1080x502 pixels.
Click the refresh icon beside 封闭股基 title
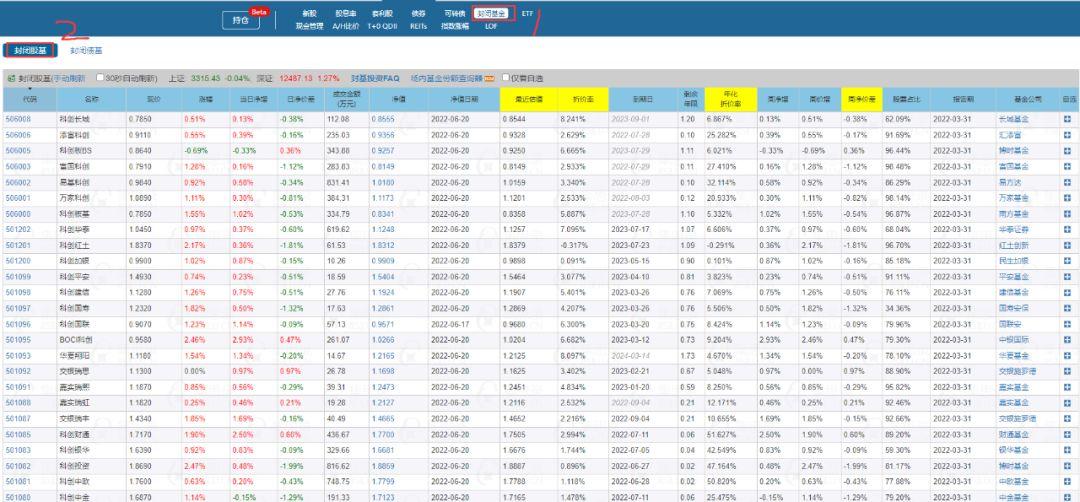[x=11, y=78]
